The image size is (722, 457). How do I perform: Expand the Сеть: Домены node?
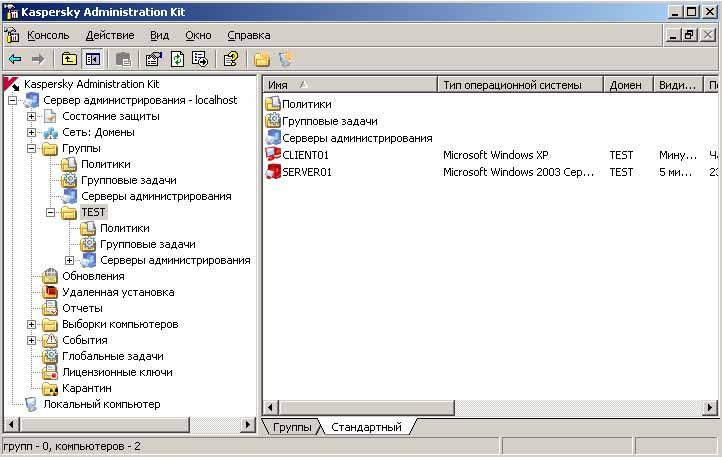(x=31, y=132)
